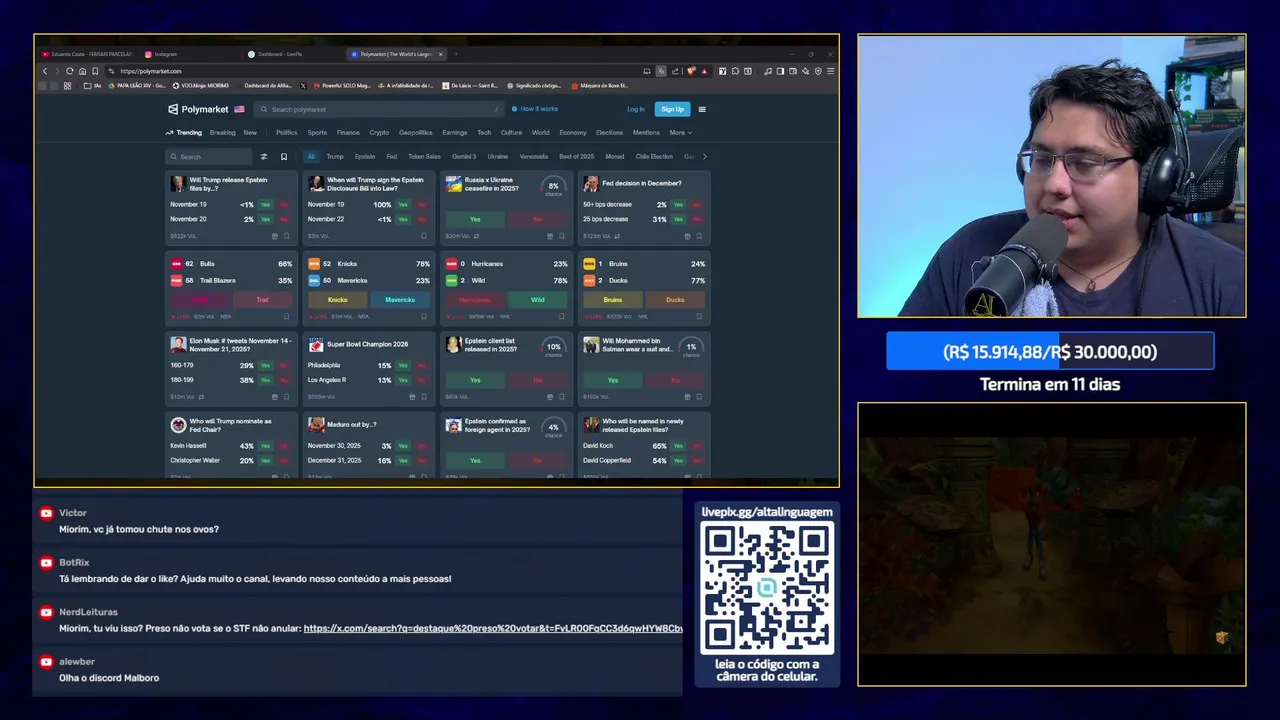
Task: Open the Crypto category
Action: coord(379,132)
